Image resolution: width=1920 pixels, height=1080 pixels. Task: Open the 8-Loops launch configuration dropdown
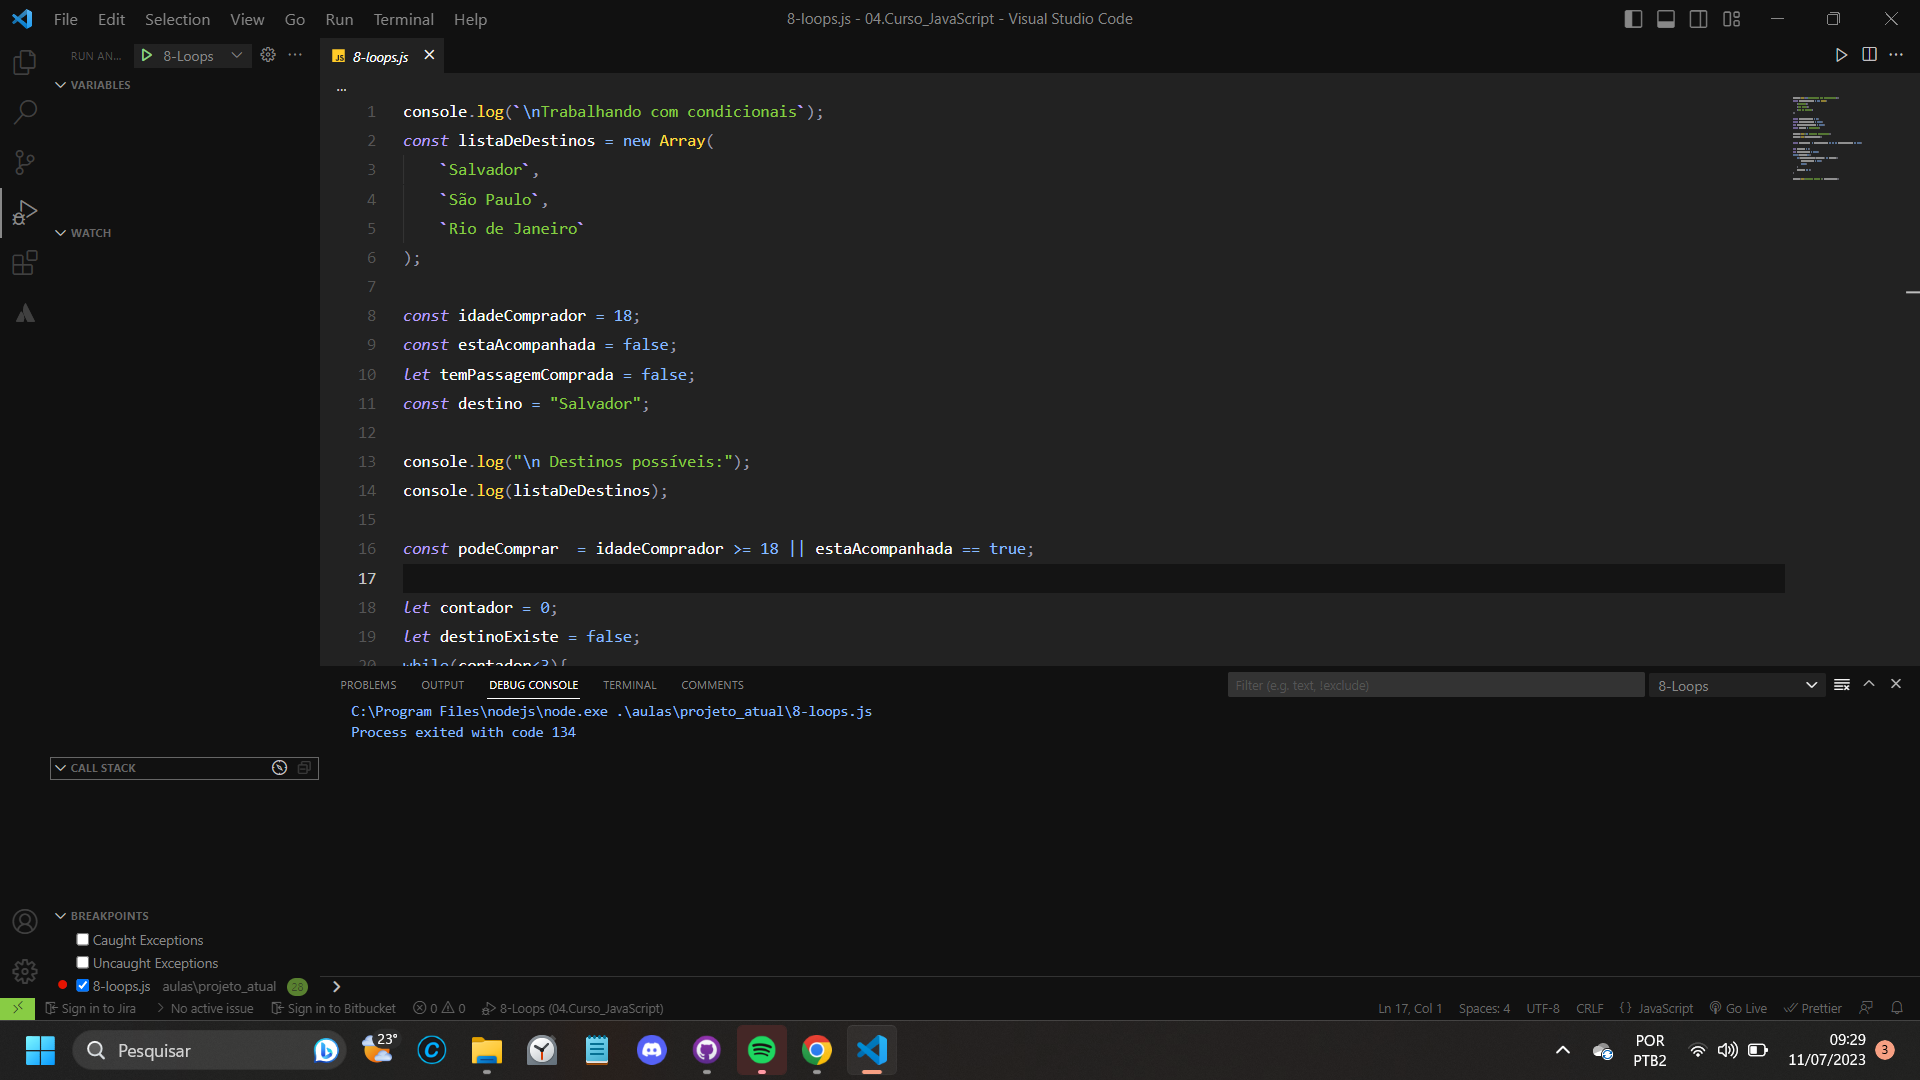[203, 56]
